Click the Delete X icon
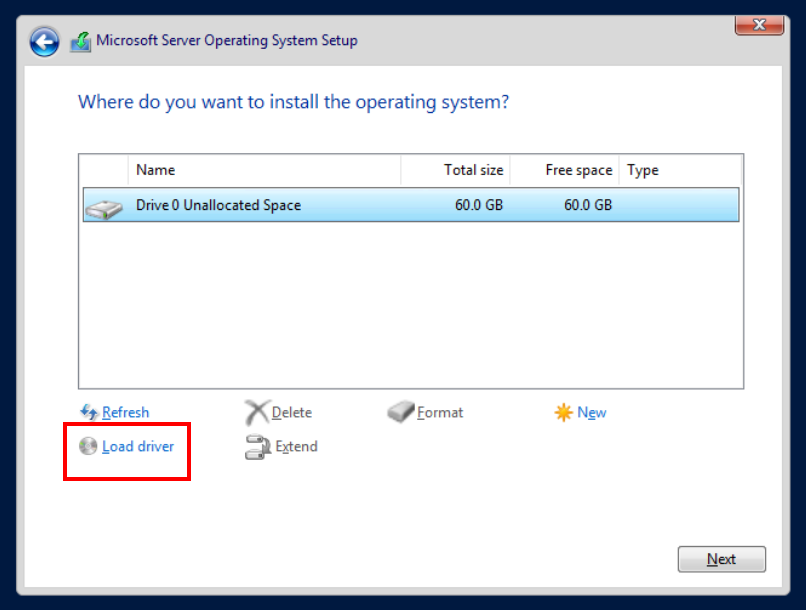Screen dimensions: 806x610 [x=257, y=412]
